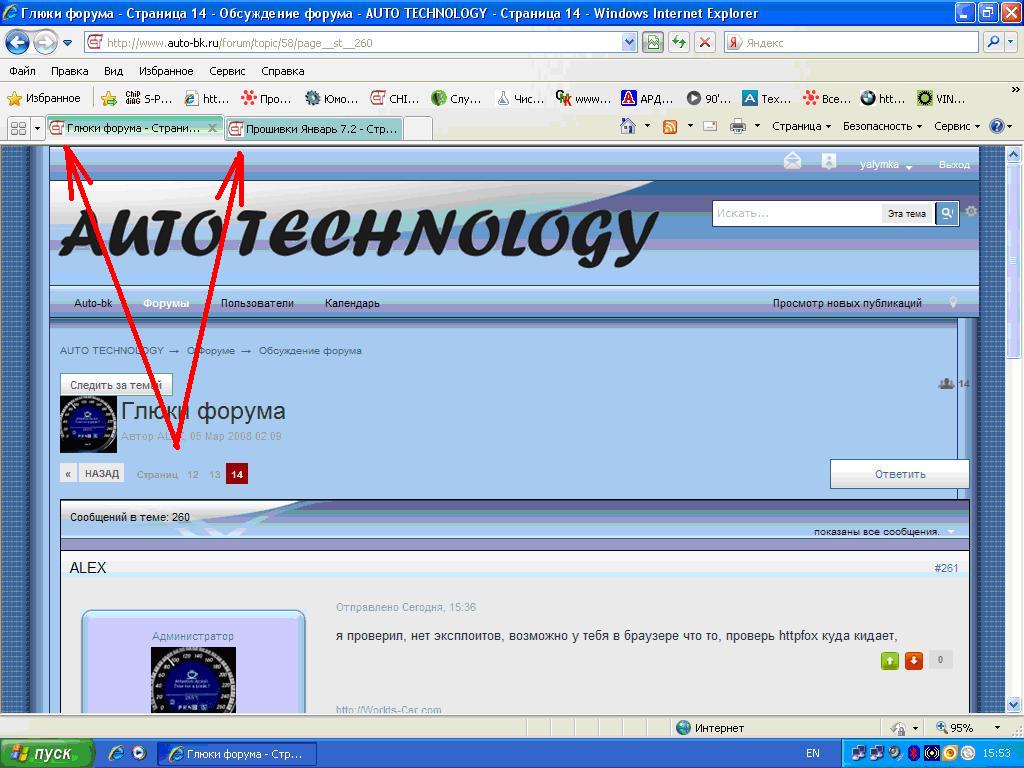Click the Пользователи navigation link
The width and height of the screenshot is (1024, 768).
(257, 303)
